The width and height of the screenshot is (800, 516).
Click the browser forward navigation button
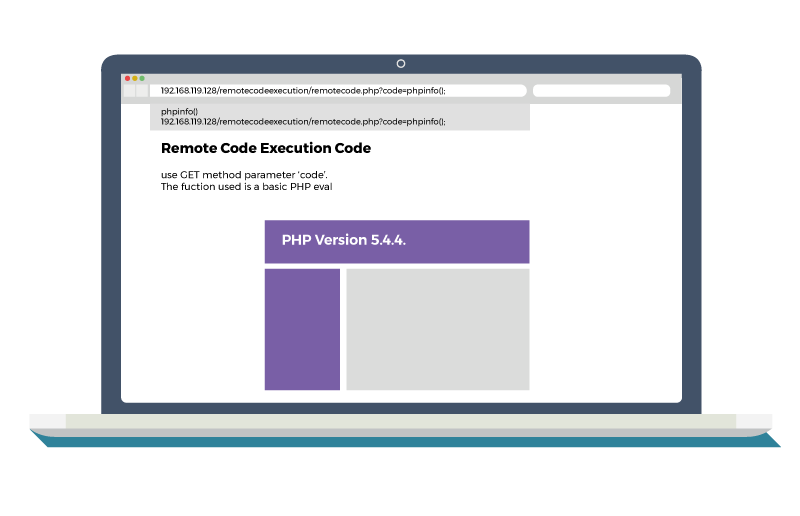142,91
